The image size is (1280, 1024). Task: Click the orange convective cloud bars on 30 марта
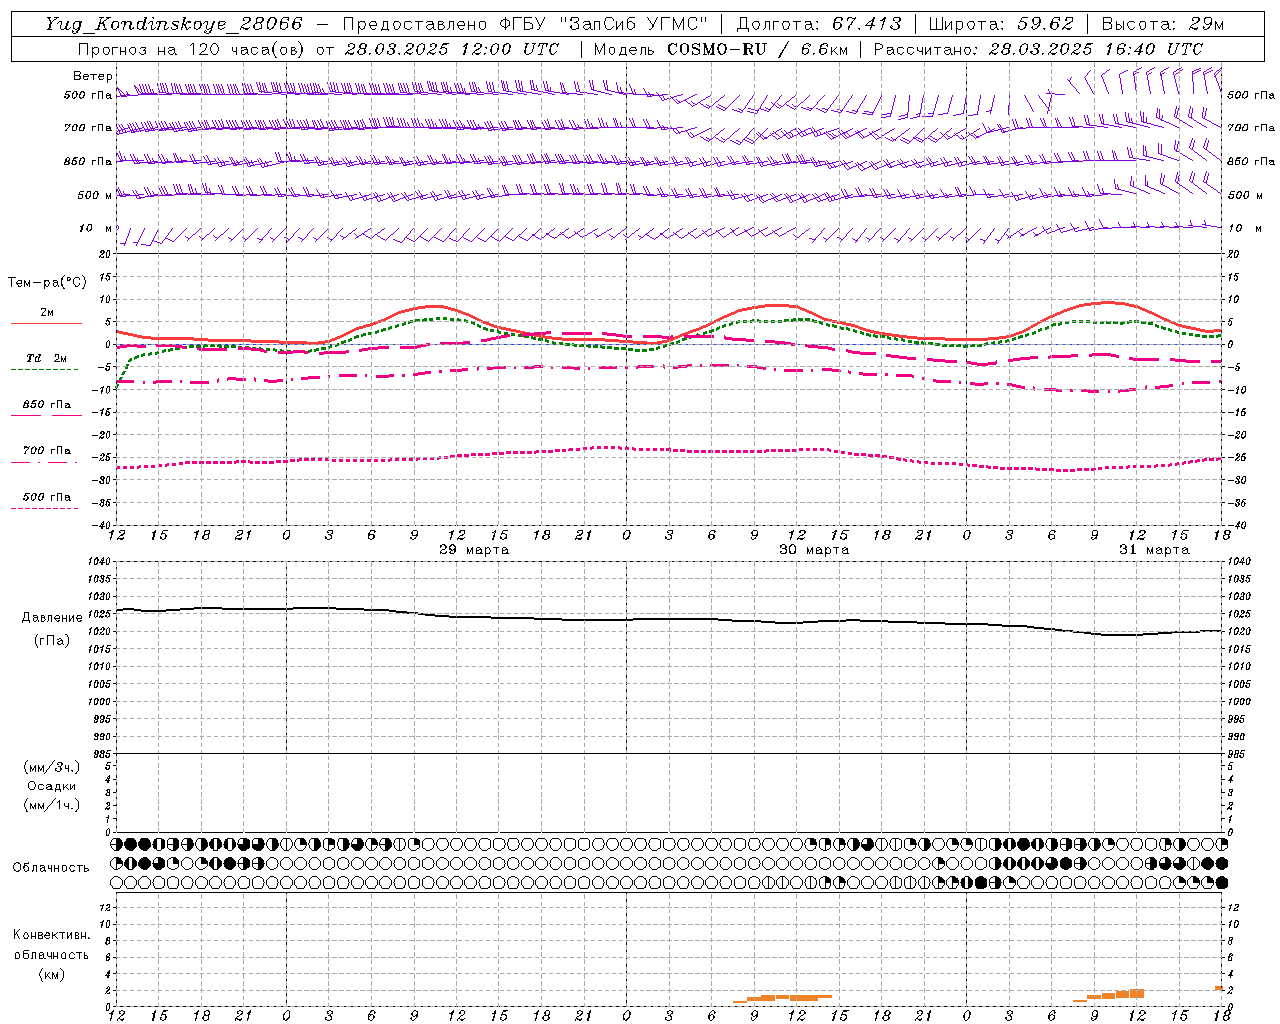(783, 997)
